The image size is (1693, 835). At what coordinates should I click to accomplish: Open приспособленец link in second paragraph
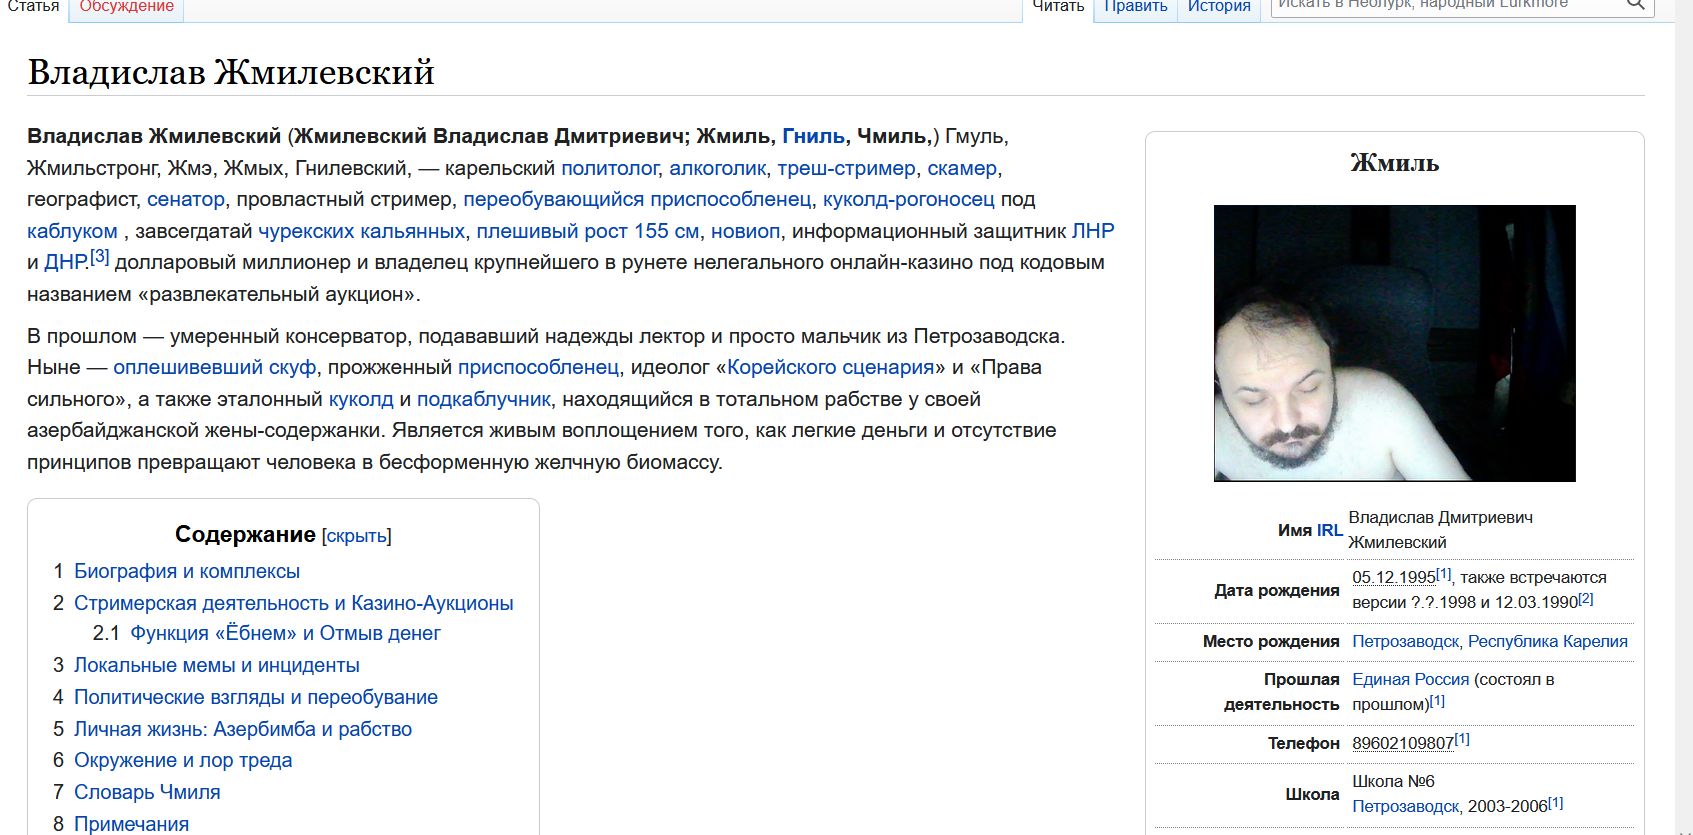click(539, 367)
